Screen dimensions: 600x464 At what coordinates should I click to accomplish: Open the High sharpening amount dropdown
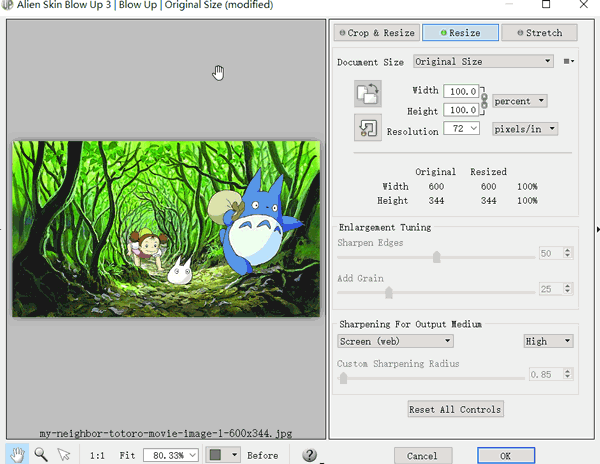(548, 341)
